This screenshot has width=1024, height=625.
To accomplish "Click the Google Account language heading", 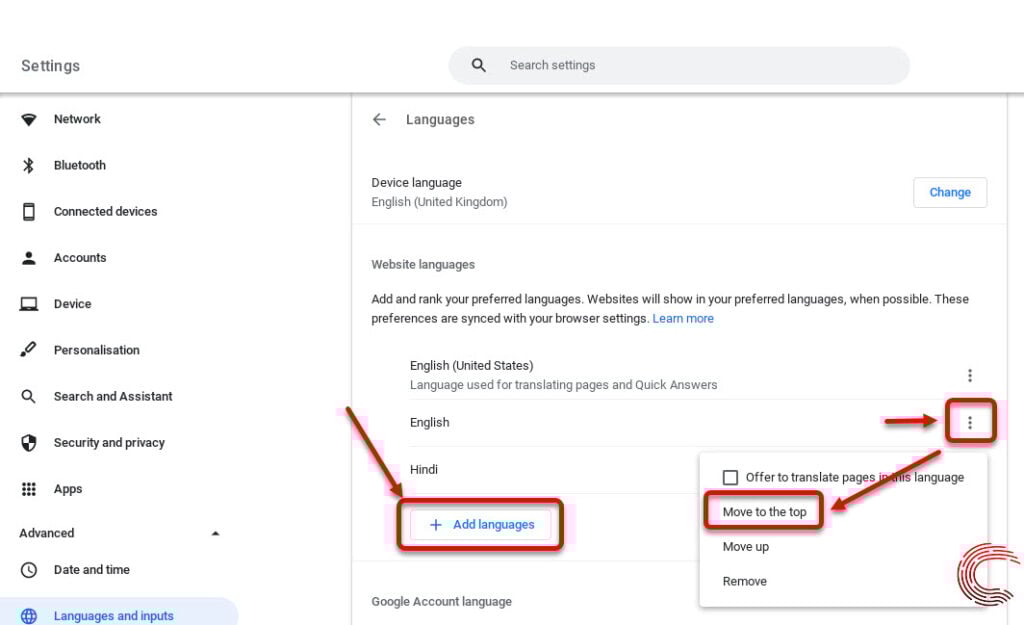I will [x=441, y=601].
